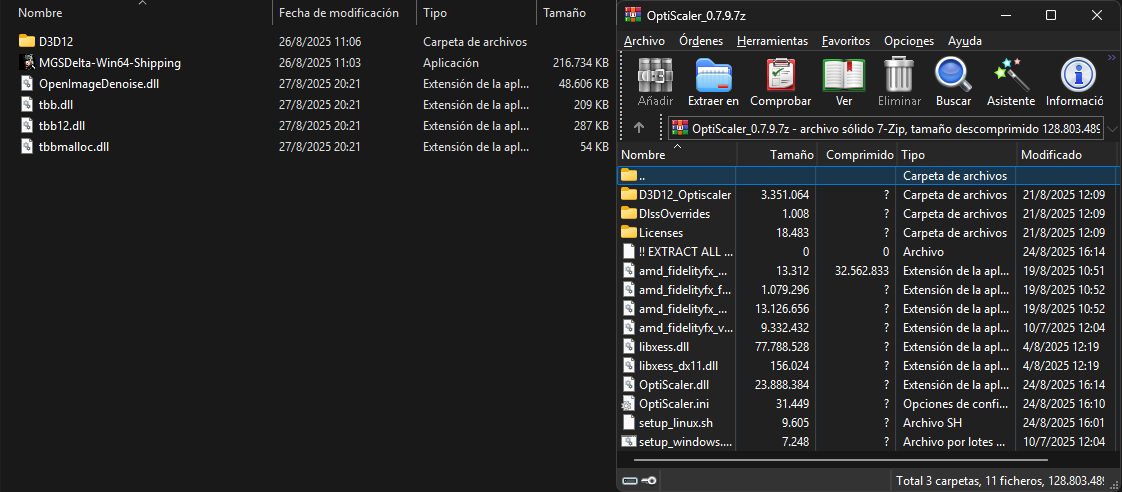Expand hidden toolbar items chevron
Viewport: 1122px width, 492px height.
coord(1111,58)
